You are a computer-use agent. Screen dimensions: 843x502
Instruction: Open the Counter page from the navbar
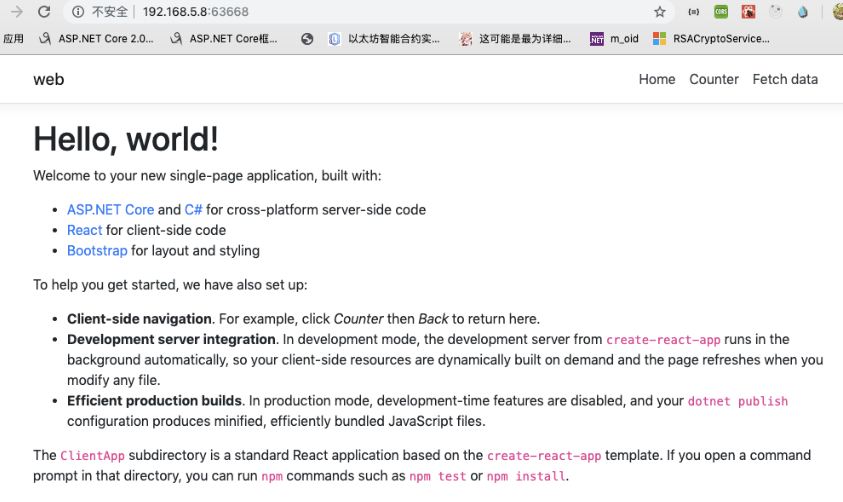click(x=714, y=79)
